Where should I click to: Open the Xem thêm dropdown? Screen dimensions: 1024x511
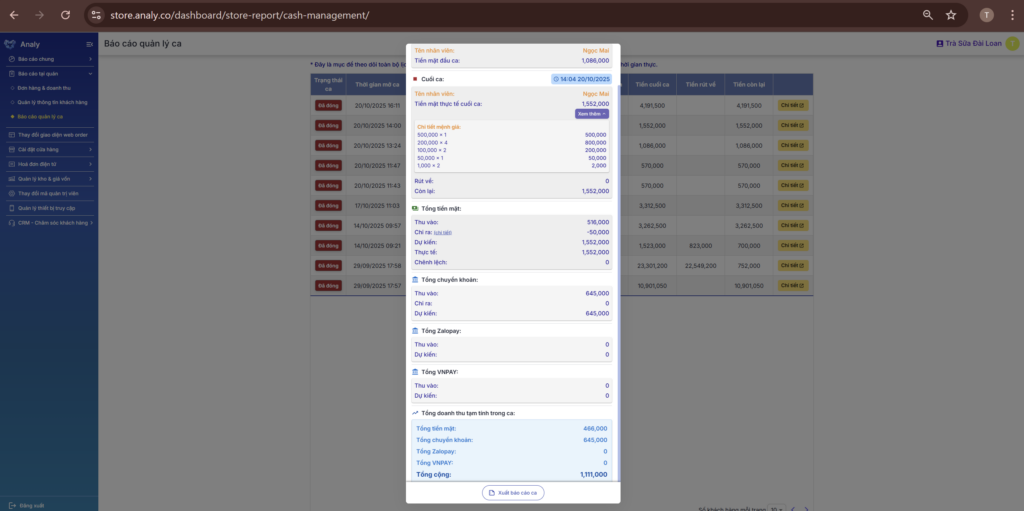click(x=591, y=114)
